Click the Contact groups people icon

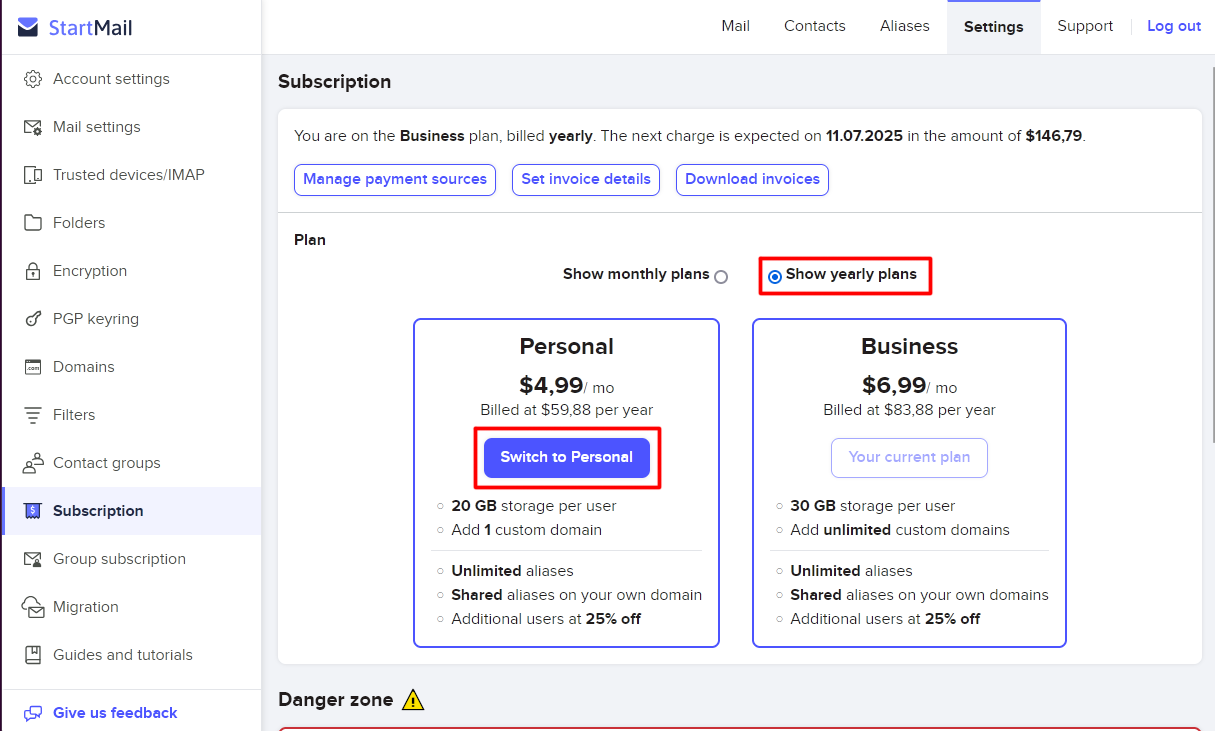pos(33,463)
